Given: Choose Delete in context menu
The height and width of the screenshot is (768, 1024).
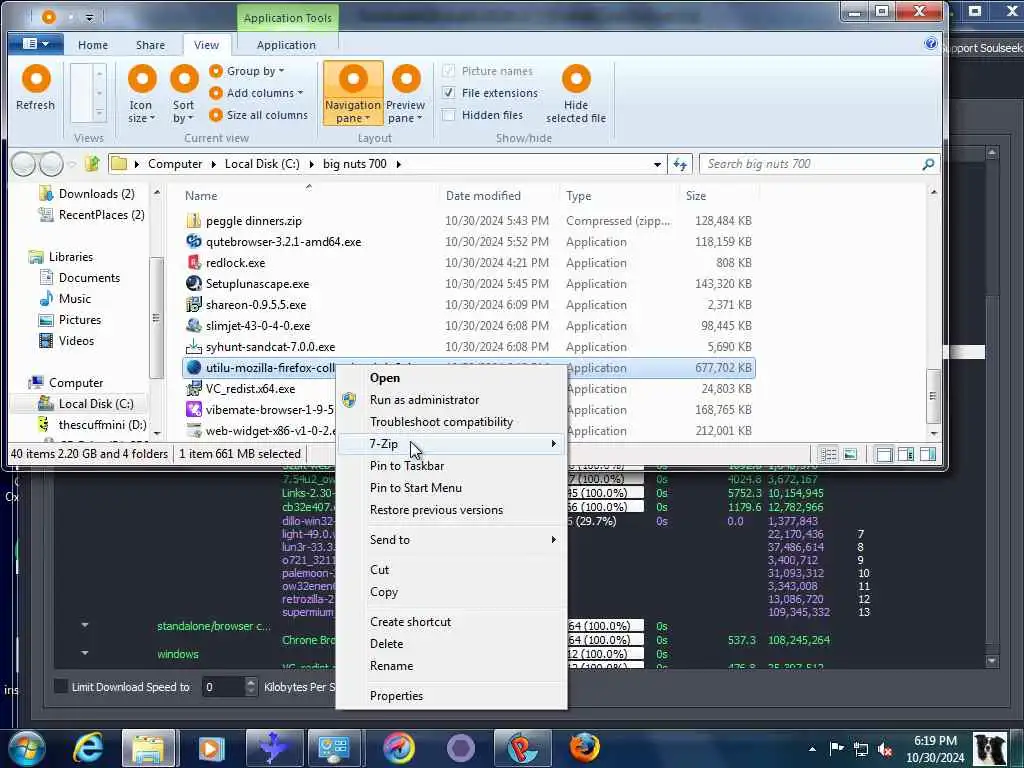Looking at the screenshot, I should point(386,644).
